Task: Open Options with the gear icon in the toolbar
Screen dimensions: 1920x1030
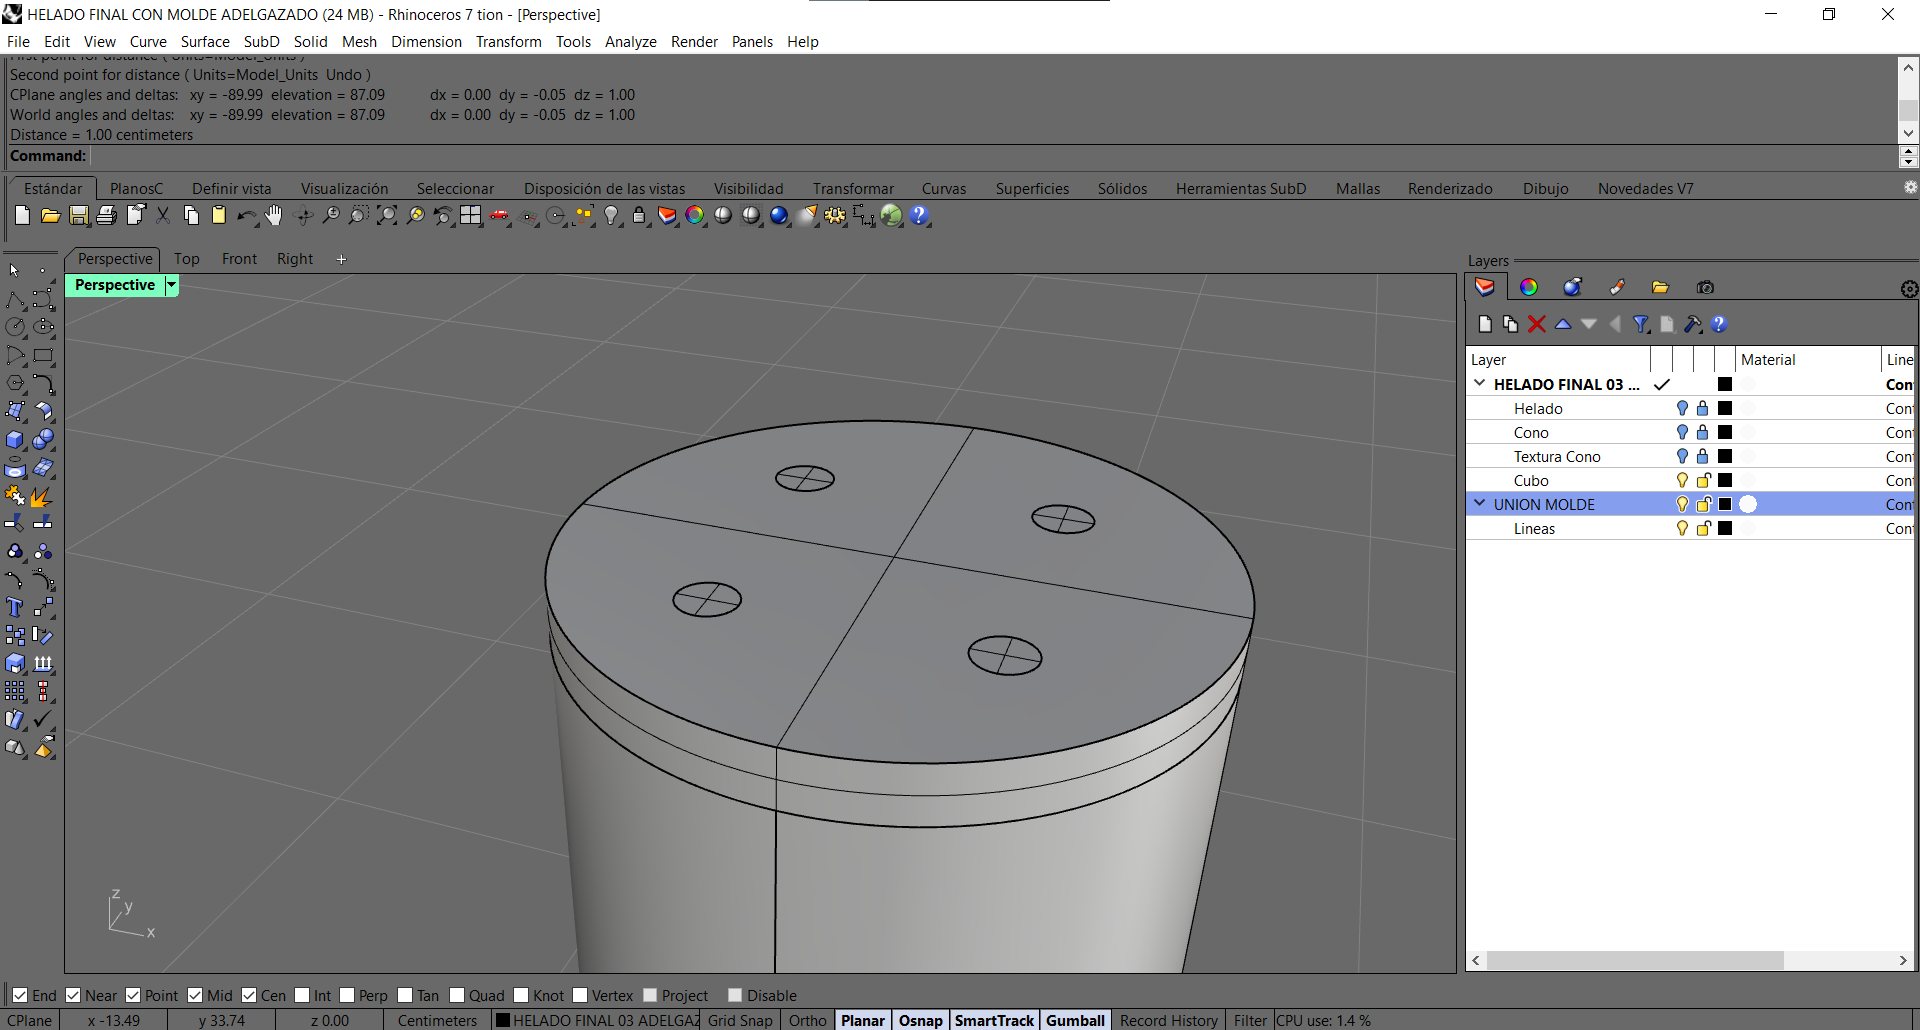Action: (x=835, y=215)
